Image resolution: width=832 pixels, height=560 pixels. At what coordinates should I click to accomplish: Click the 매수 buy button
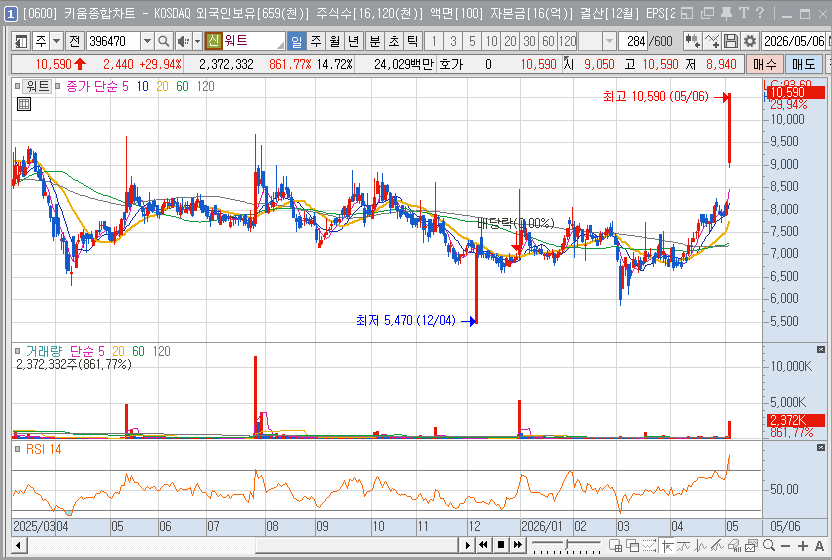(x=765, y=64)
